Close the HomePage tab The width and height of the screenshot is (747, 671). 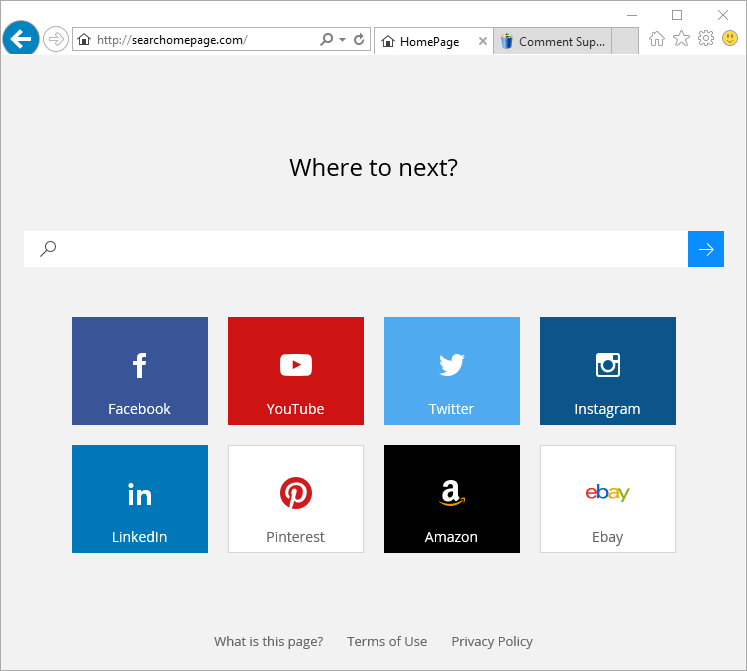[483, 41]
